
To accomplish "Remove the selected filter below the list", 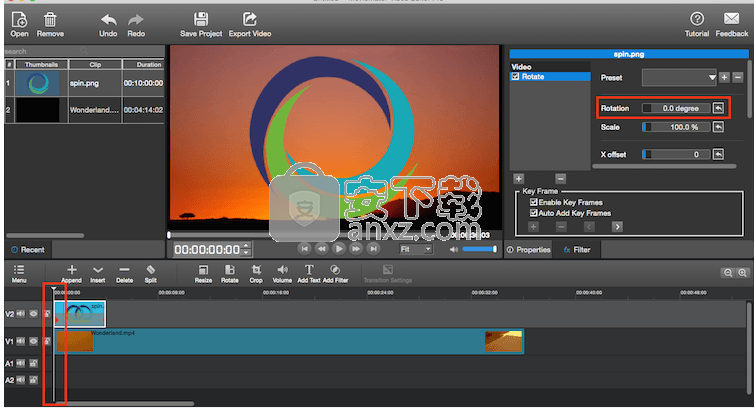I will point(560,179).
